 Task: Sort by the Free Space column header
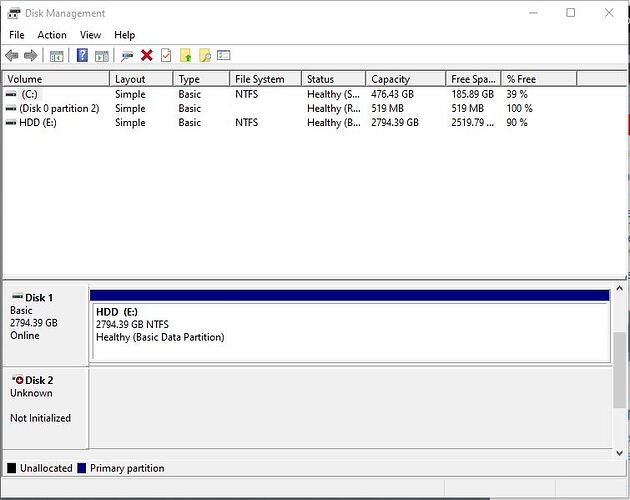(473, 79)
